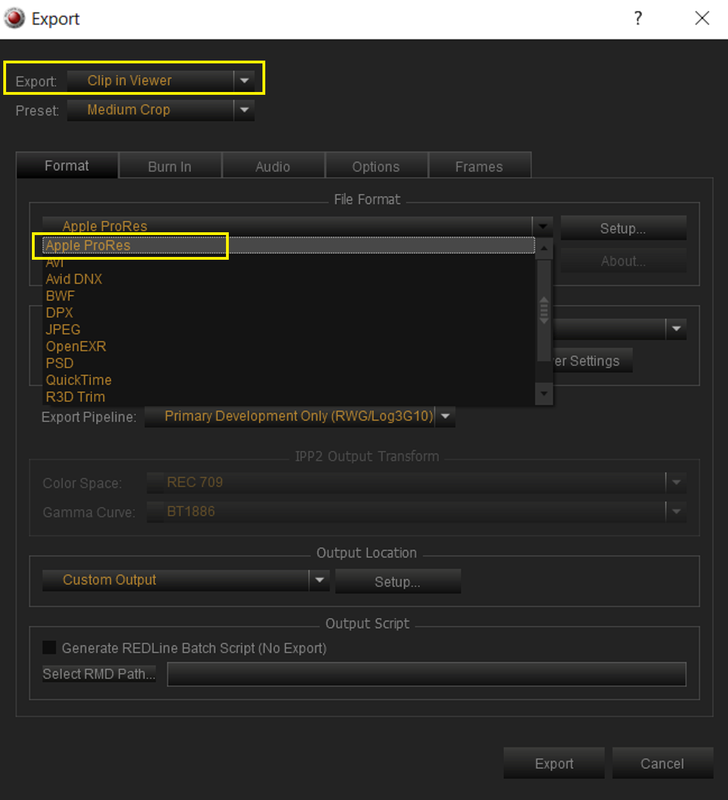This screenshot has width=728, height=800.
Task: Collapse the File Format dropdown arrow
Action: click(x=542, y=226)
